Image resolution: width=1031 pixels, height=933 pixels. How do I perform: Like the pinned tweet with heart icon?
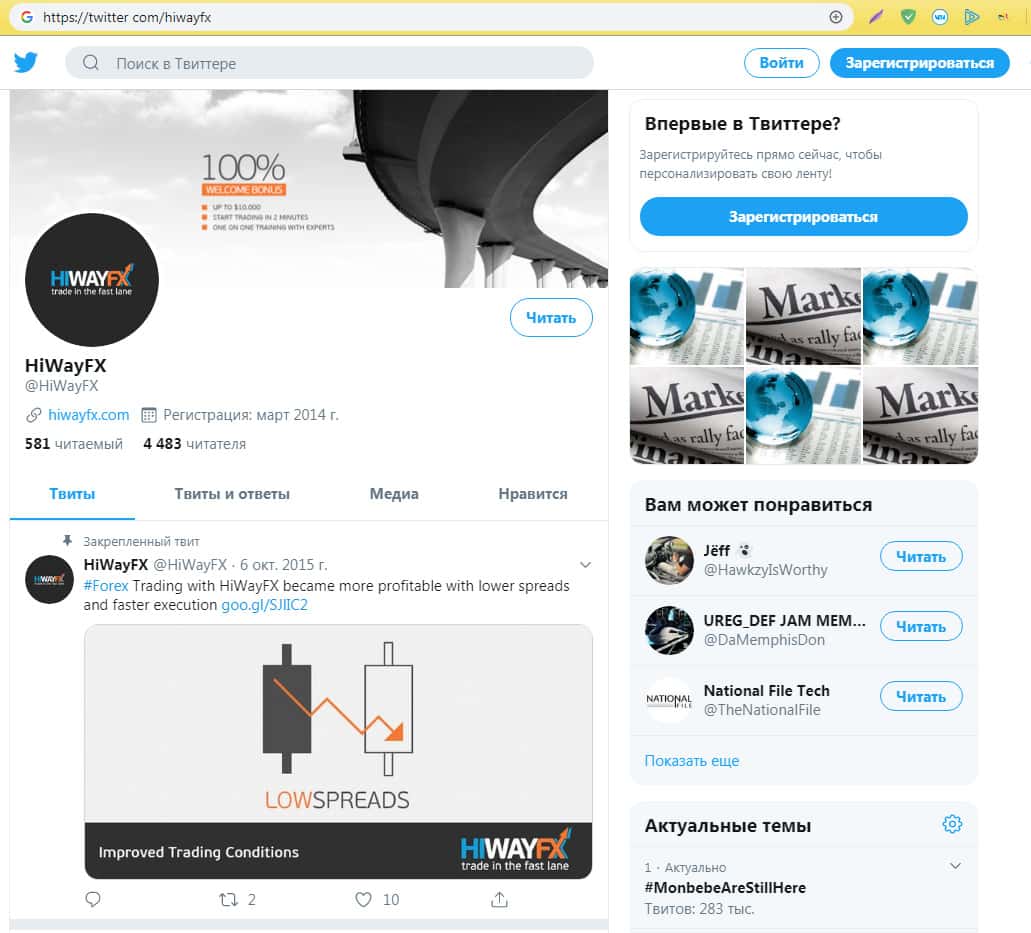[364, 899]
